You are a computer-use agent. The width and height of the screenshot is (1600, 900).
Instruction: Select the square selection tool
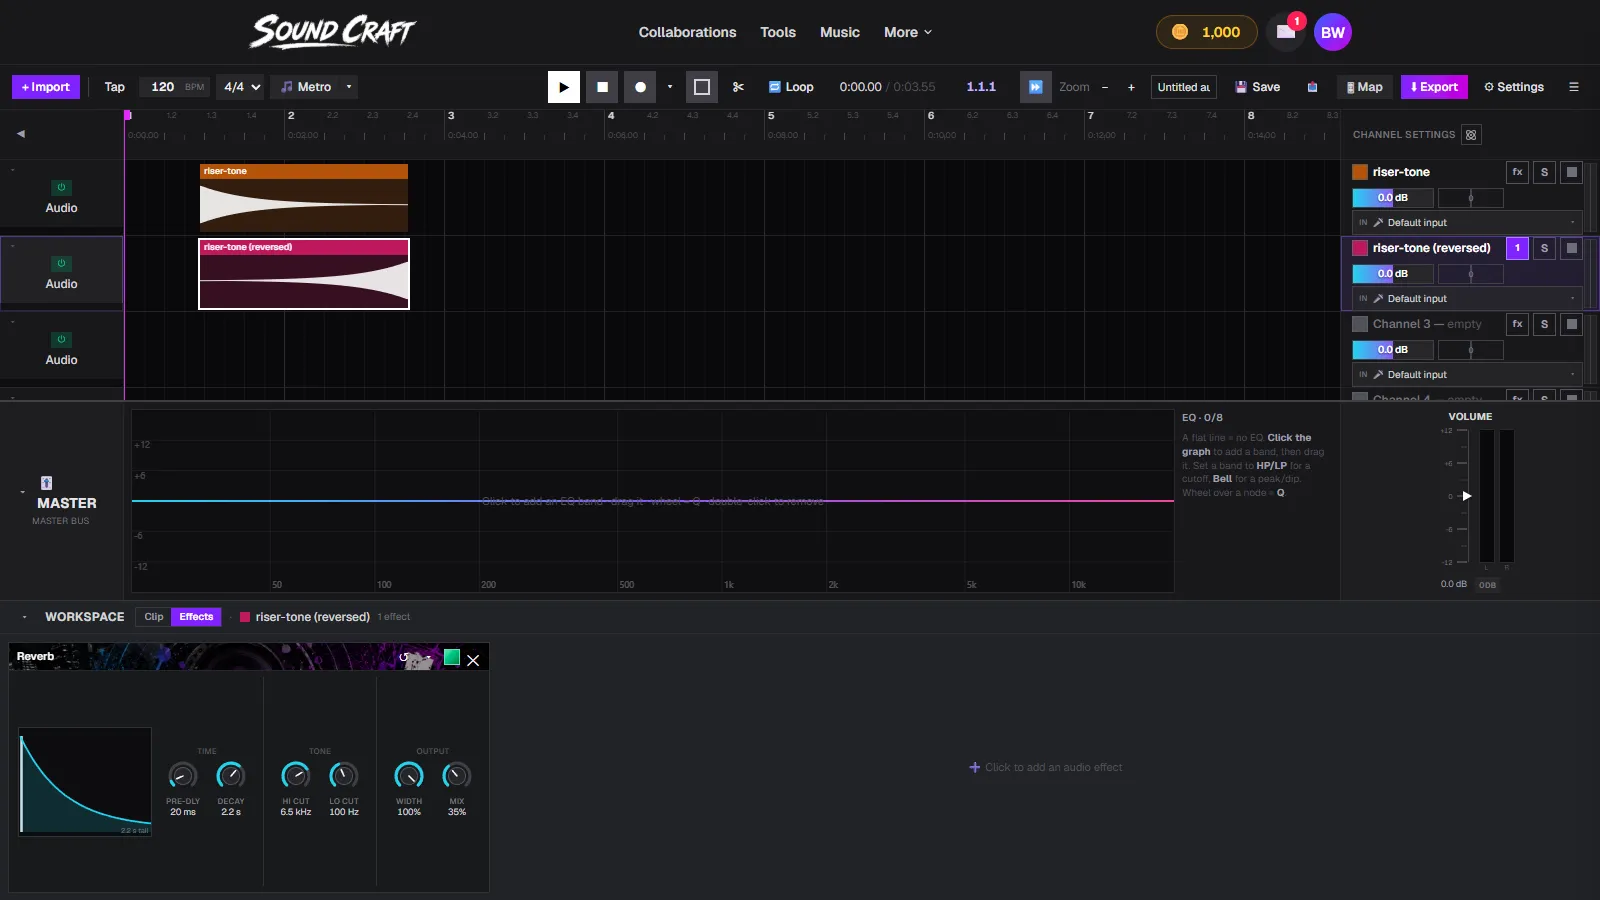[702, 87]
